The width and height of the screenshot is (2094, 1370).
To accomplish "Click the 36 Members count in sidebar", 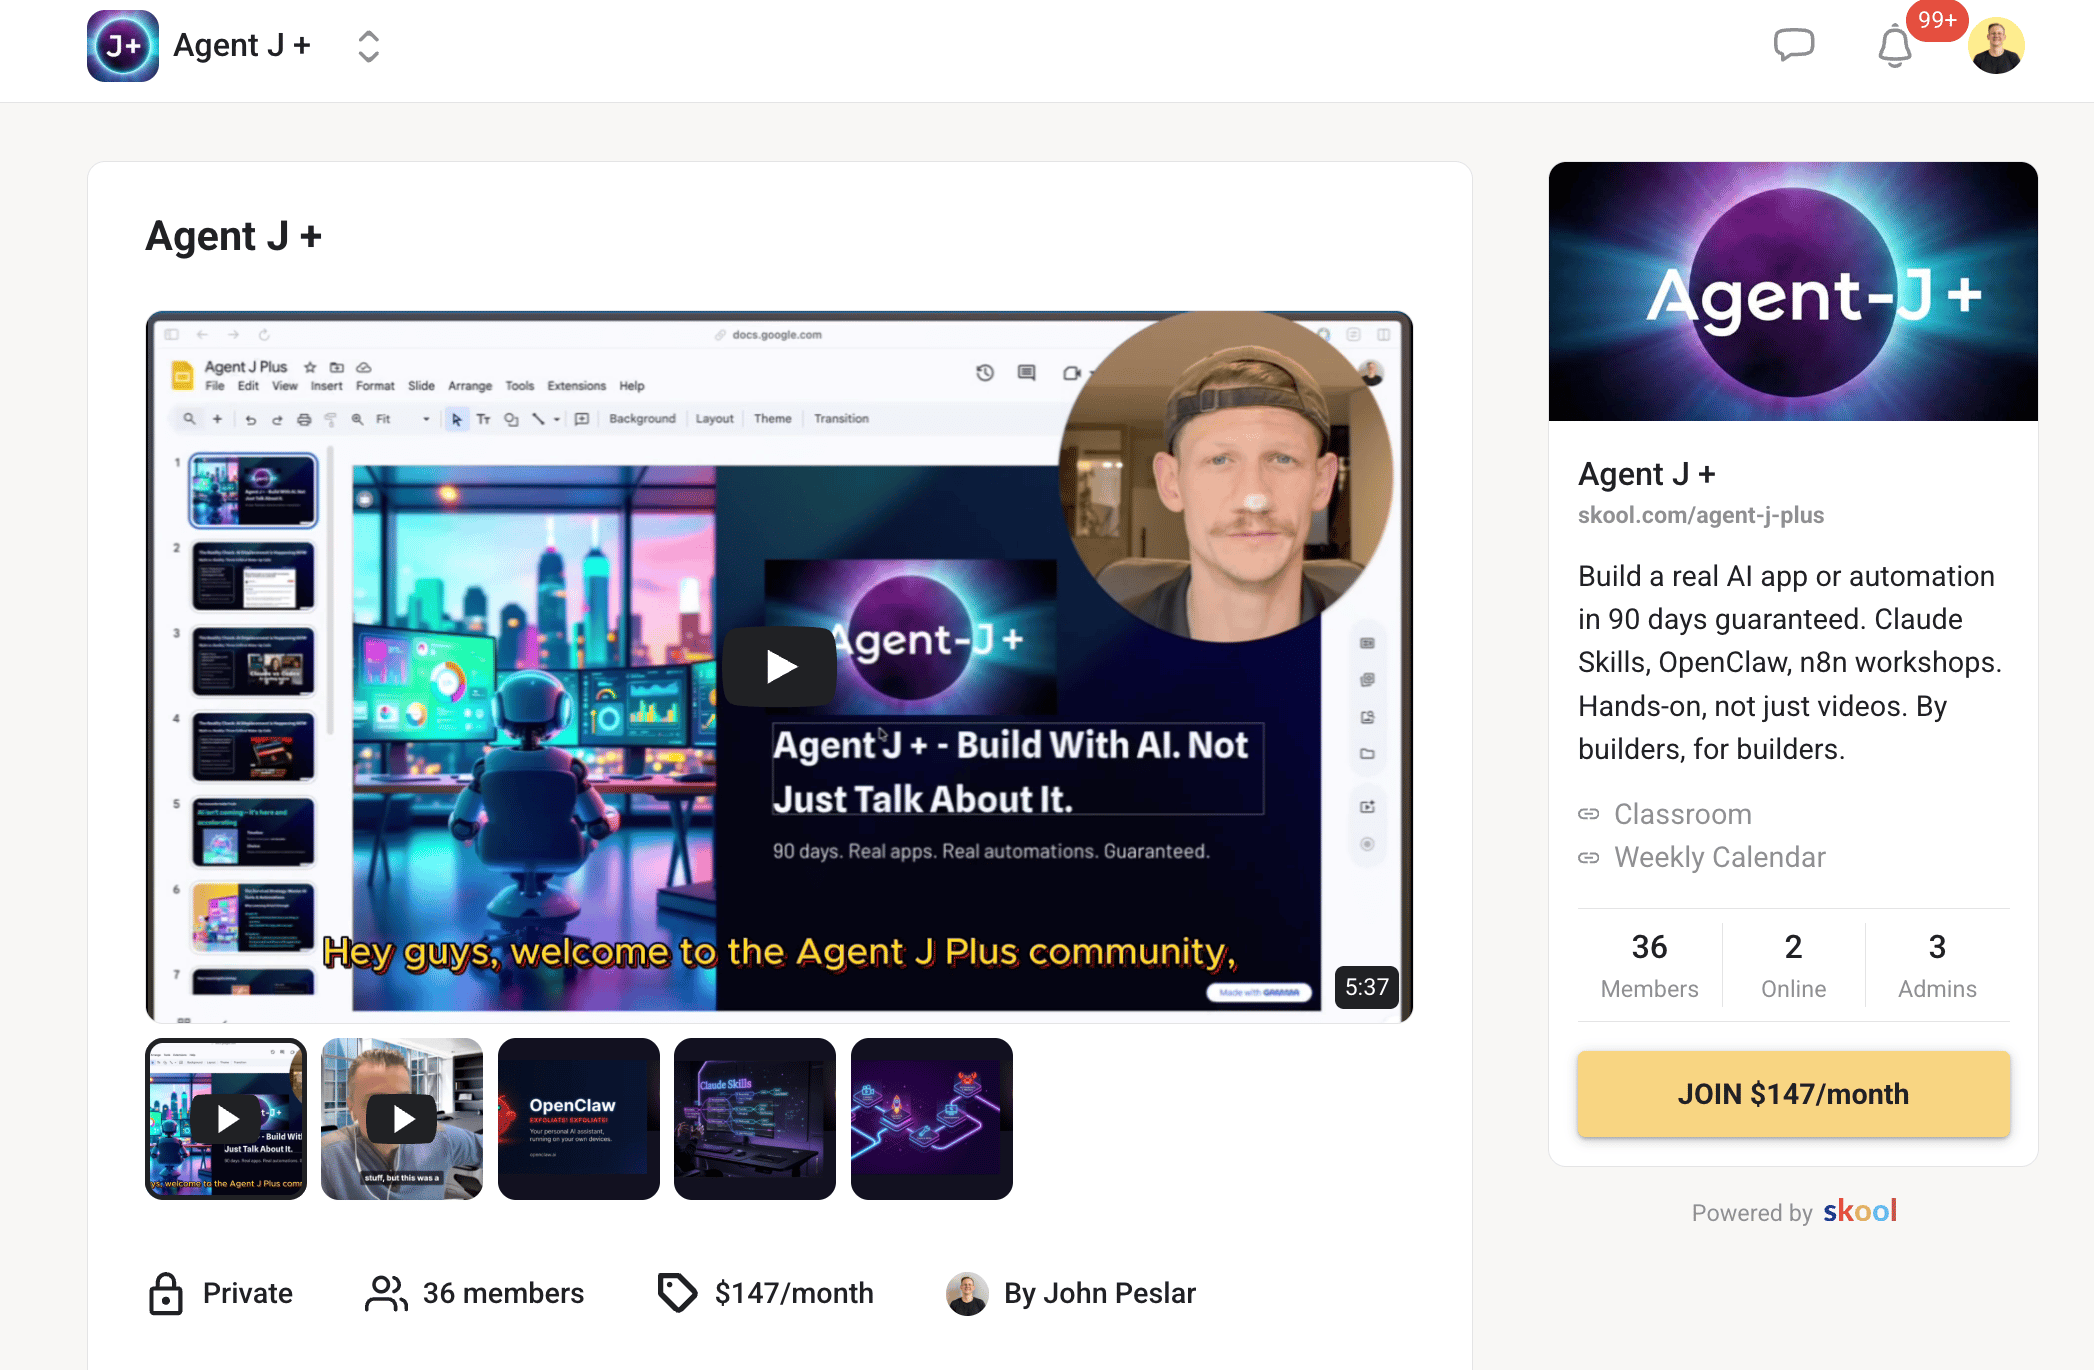I will click(1649, 965).
